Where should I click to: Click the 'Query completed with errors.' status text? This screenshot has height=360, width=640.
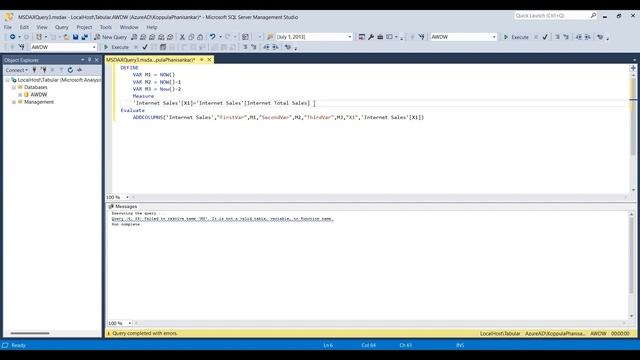click(145, 333)
